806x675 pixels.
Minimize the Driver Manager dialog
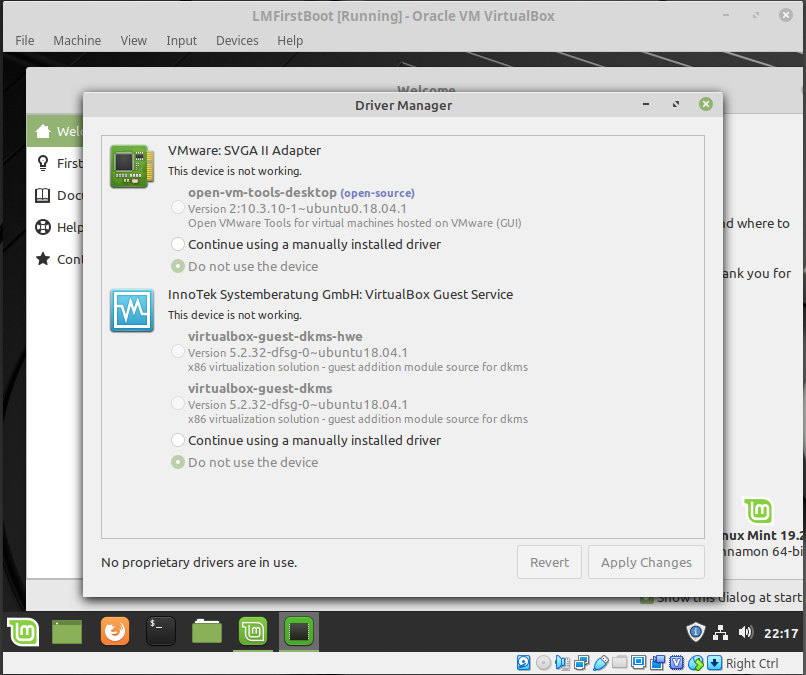(x=646, y=104)
